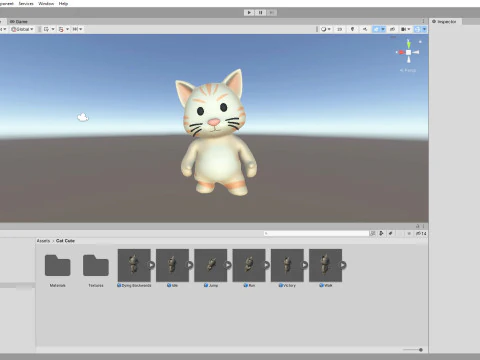Open the Help menu
This screenshot has height=360, width=480.
click(x=63, y=3)
